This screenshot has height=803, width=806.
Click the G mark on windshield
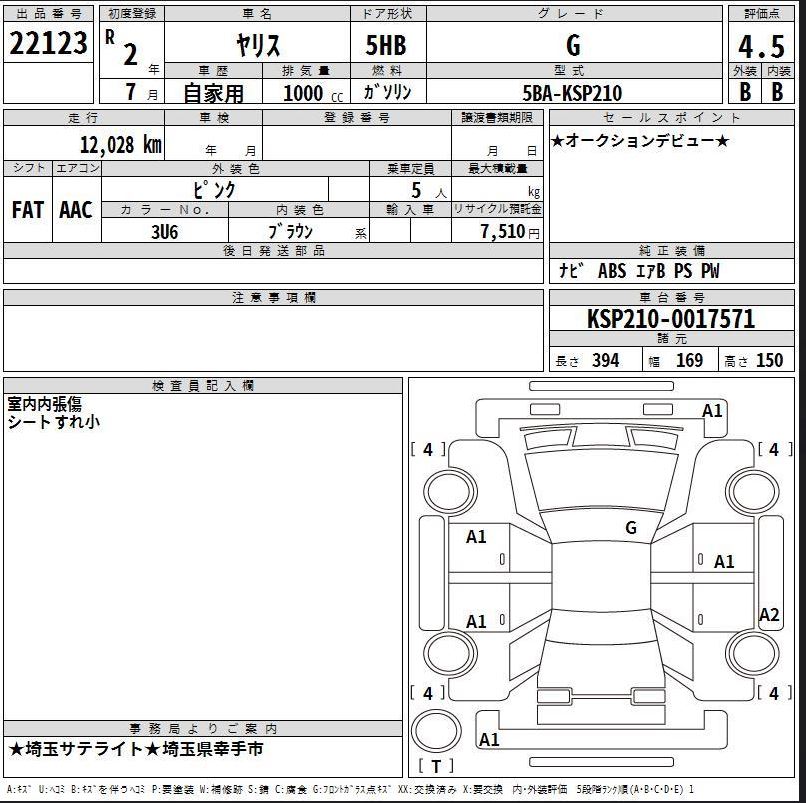pyautogui.click(x=631, y=527)
